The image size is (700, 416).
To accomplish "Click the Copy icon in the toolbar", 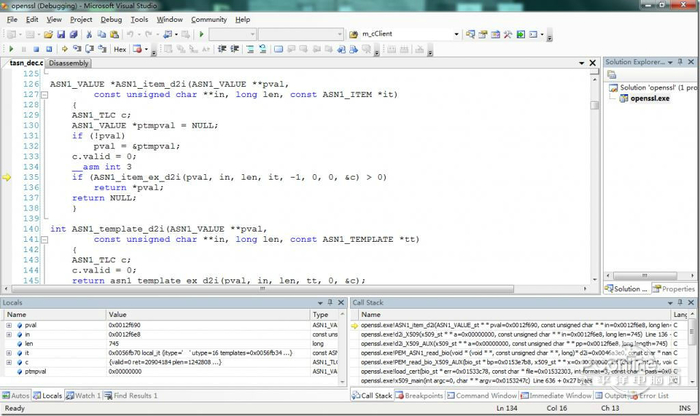I will (101, 34).
